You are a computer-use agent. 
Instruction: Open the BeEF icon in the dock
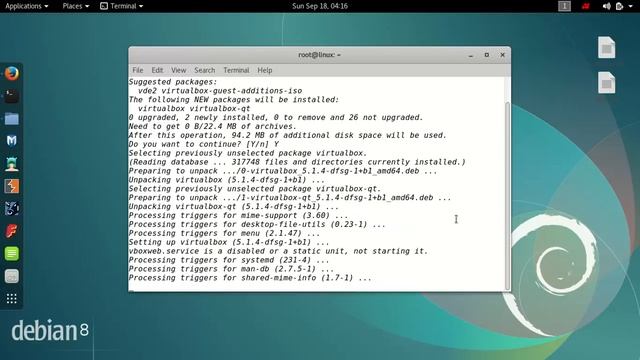[x=12, y=209]
